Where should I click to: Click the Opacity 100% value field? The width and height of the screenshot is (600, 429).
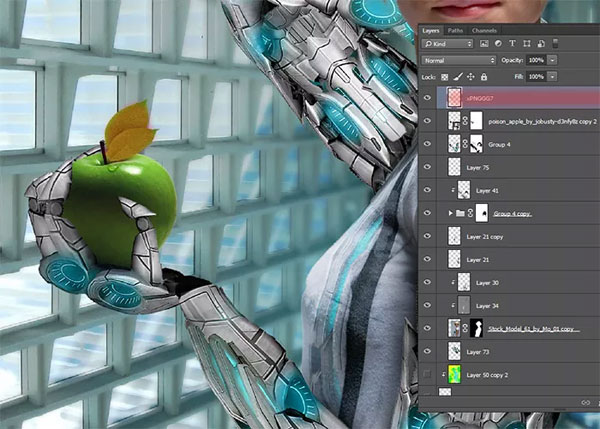[536, 60]
